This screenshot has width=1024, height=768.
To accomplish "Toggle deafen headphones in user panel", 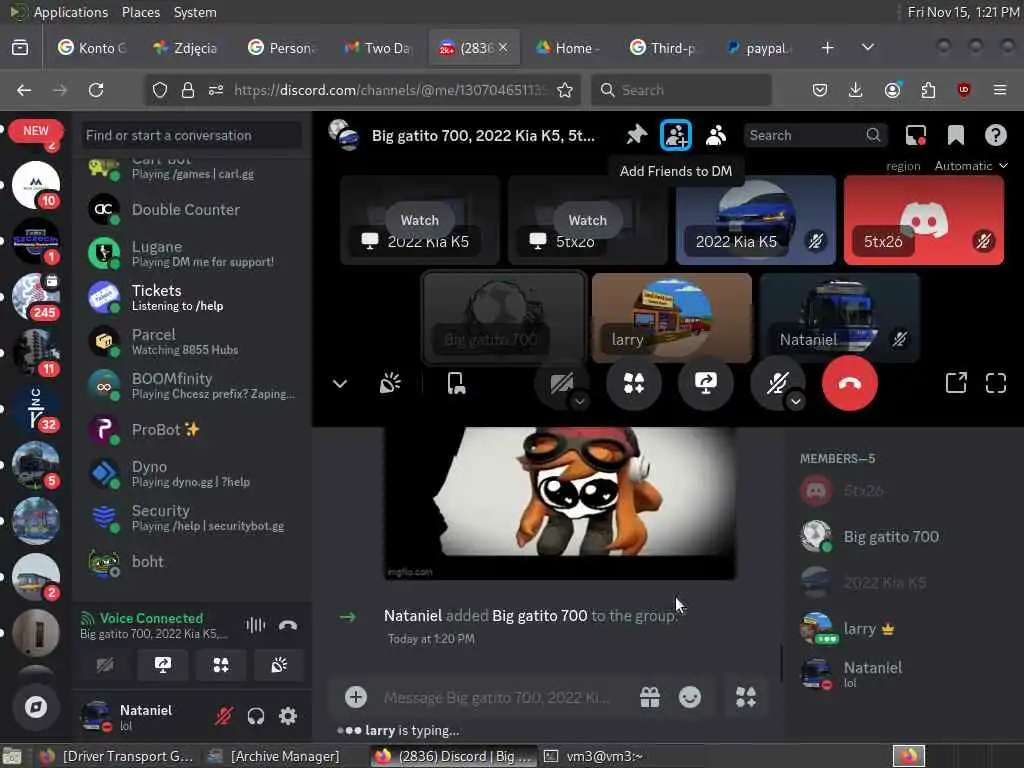I will pyautogui.click(x=255, y=716).
